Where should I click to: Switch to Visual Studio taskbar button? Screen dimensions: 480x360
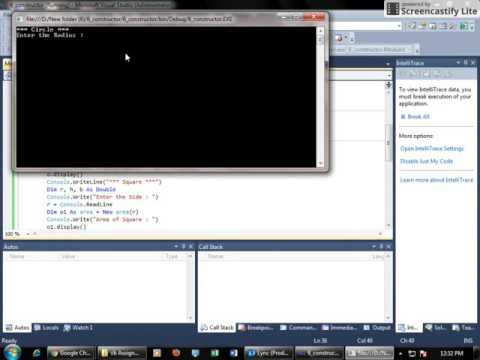(x=319, y=353)
